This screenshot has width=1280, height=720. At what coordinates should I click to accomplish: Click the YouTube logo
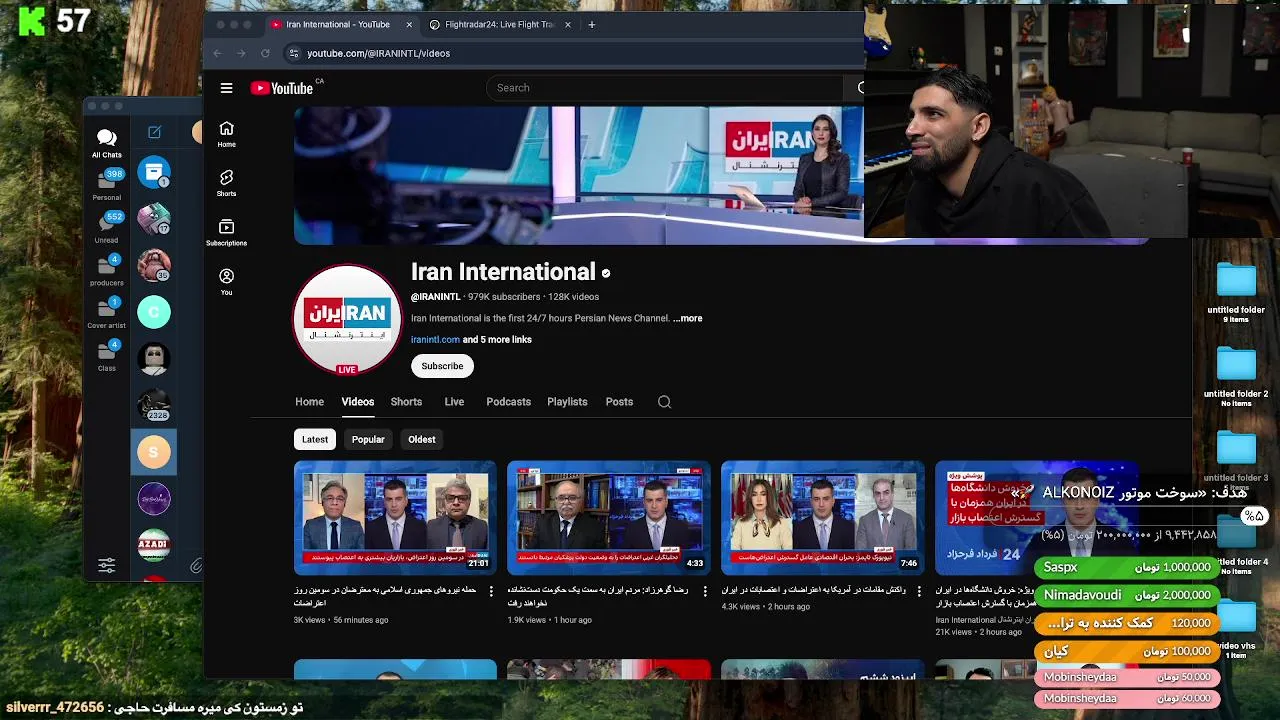pos(282,88)
